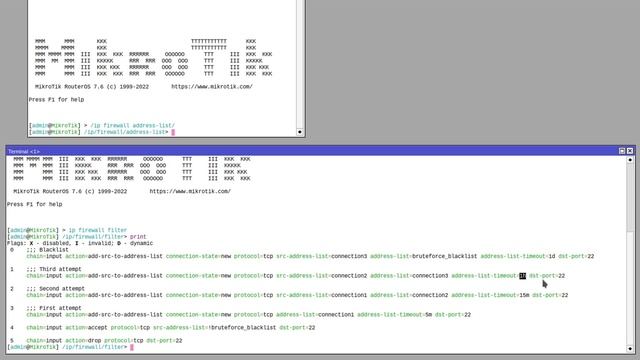The image size is (640, 360).
Task: Click 'address-list=connection1' in First attempt rule
Action: [x=315, y=315]
